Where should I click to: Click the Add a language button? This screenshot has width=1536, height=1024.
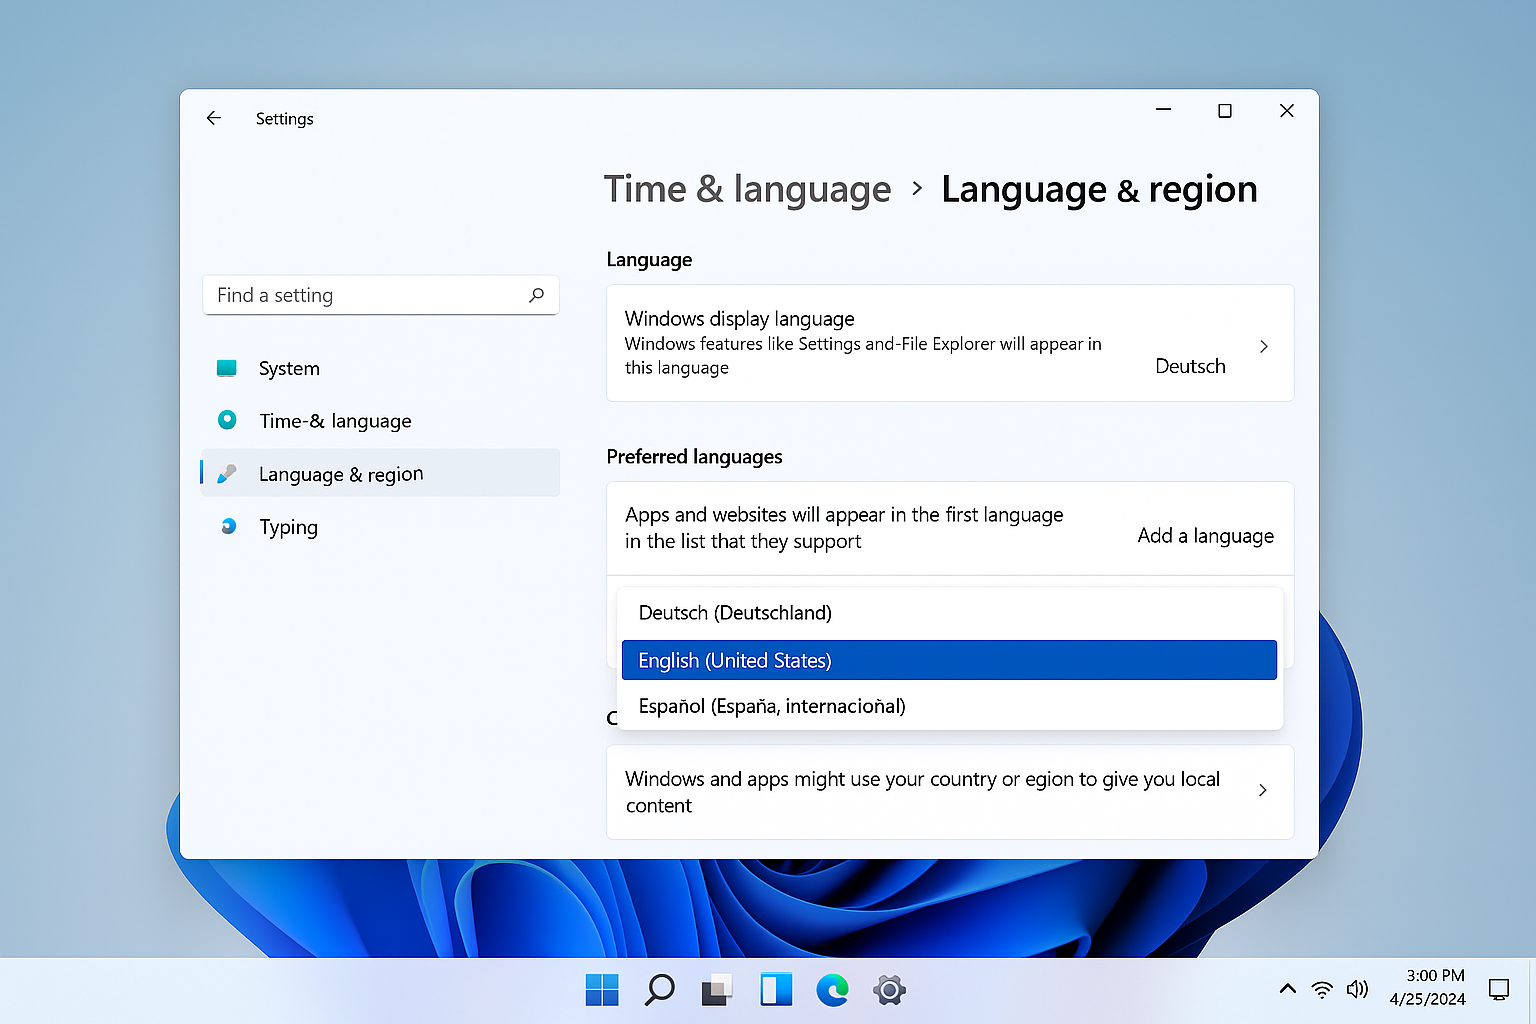pyautogui.click(x=1205, y=536)
